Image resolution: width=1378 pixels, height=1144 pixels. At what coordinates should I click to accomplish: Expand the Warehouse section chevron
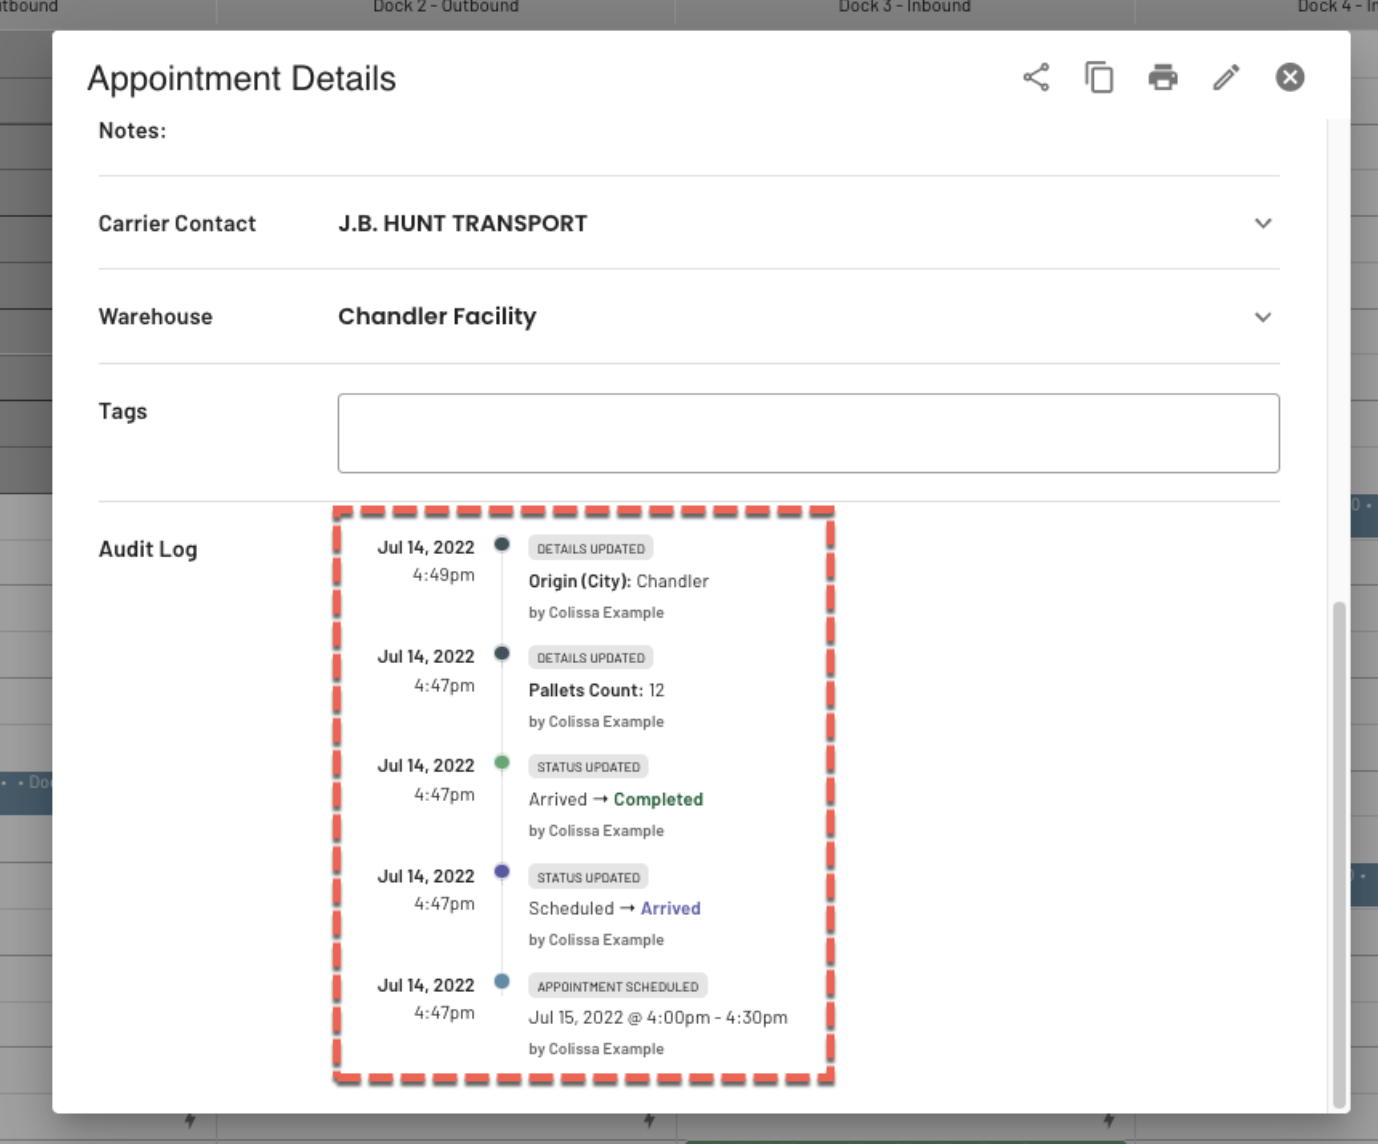point(1263,317)
